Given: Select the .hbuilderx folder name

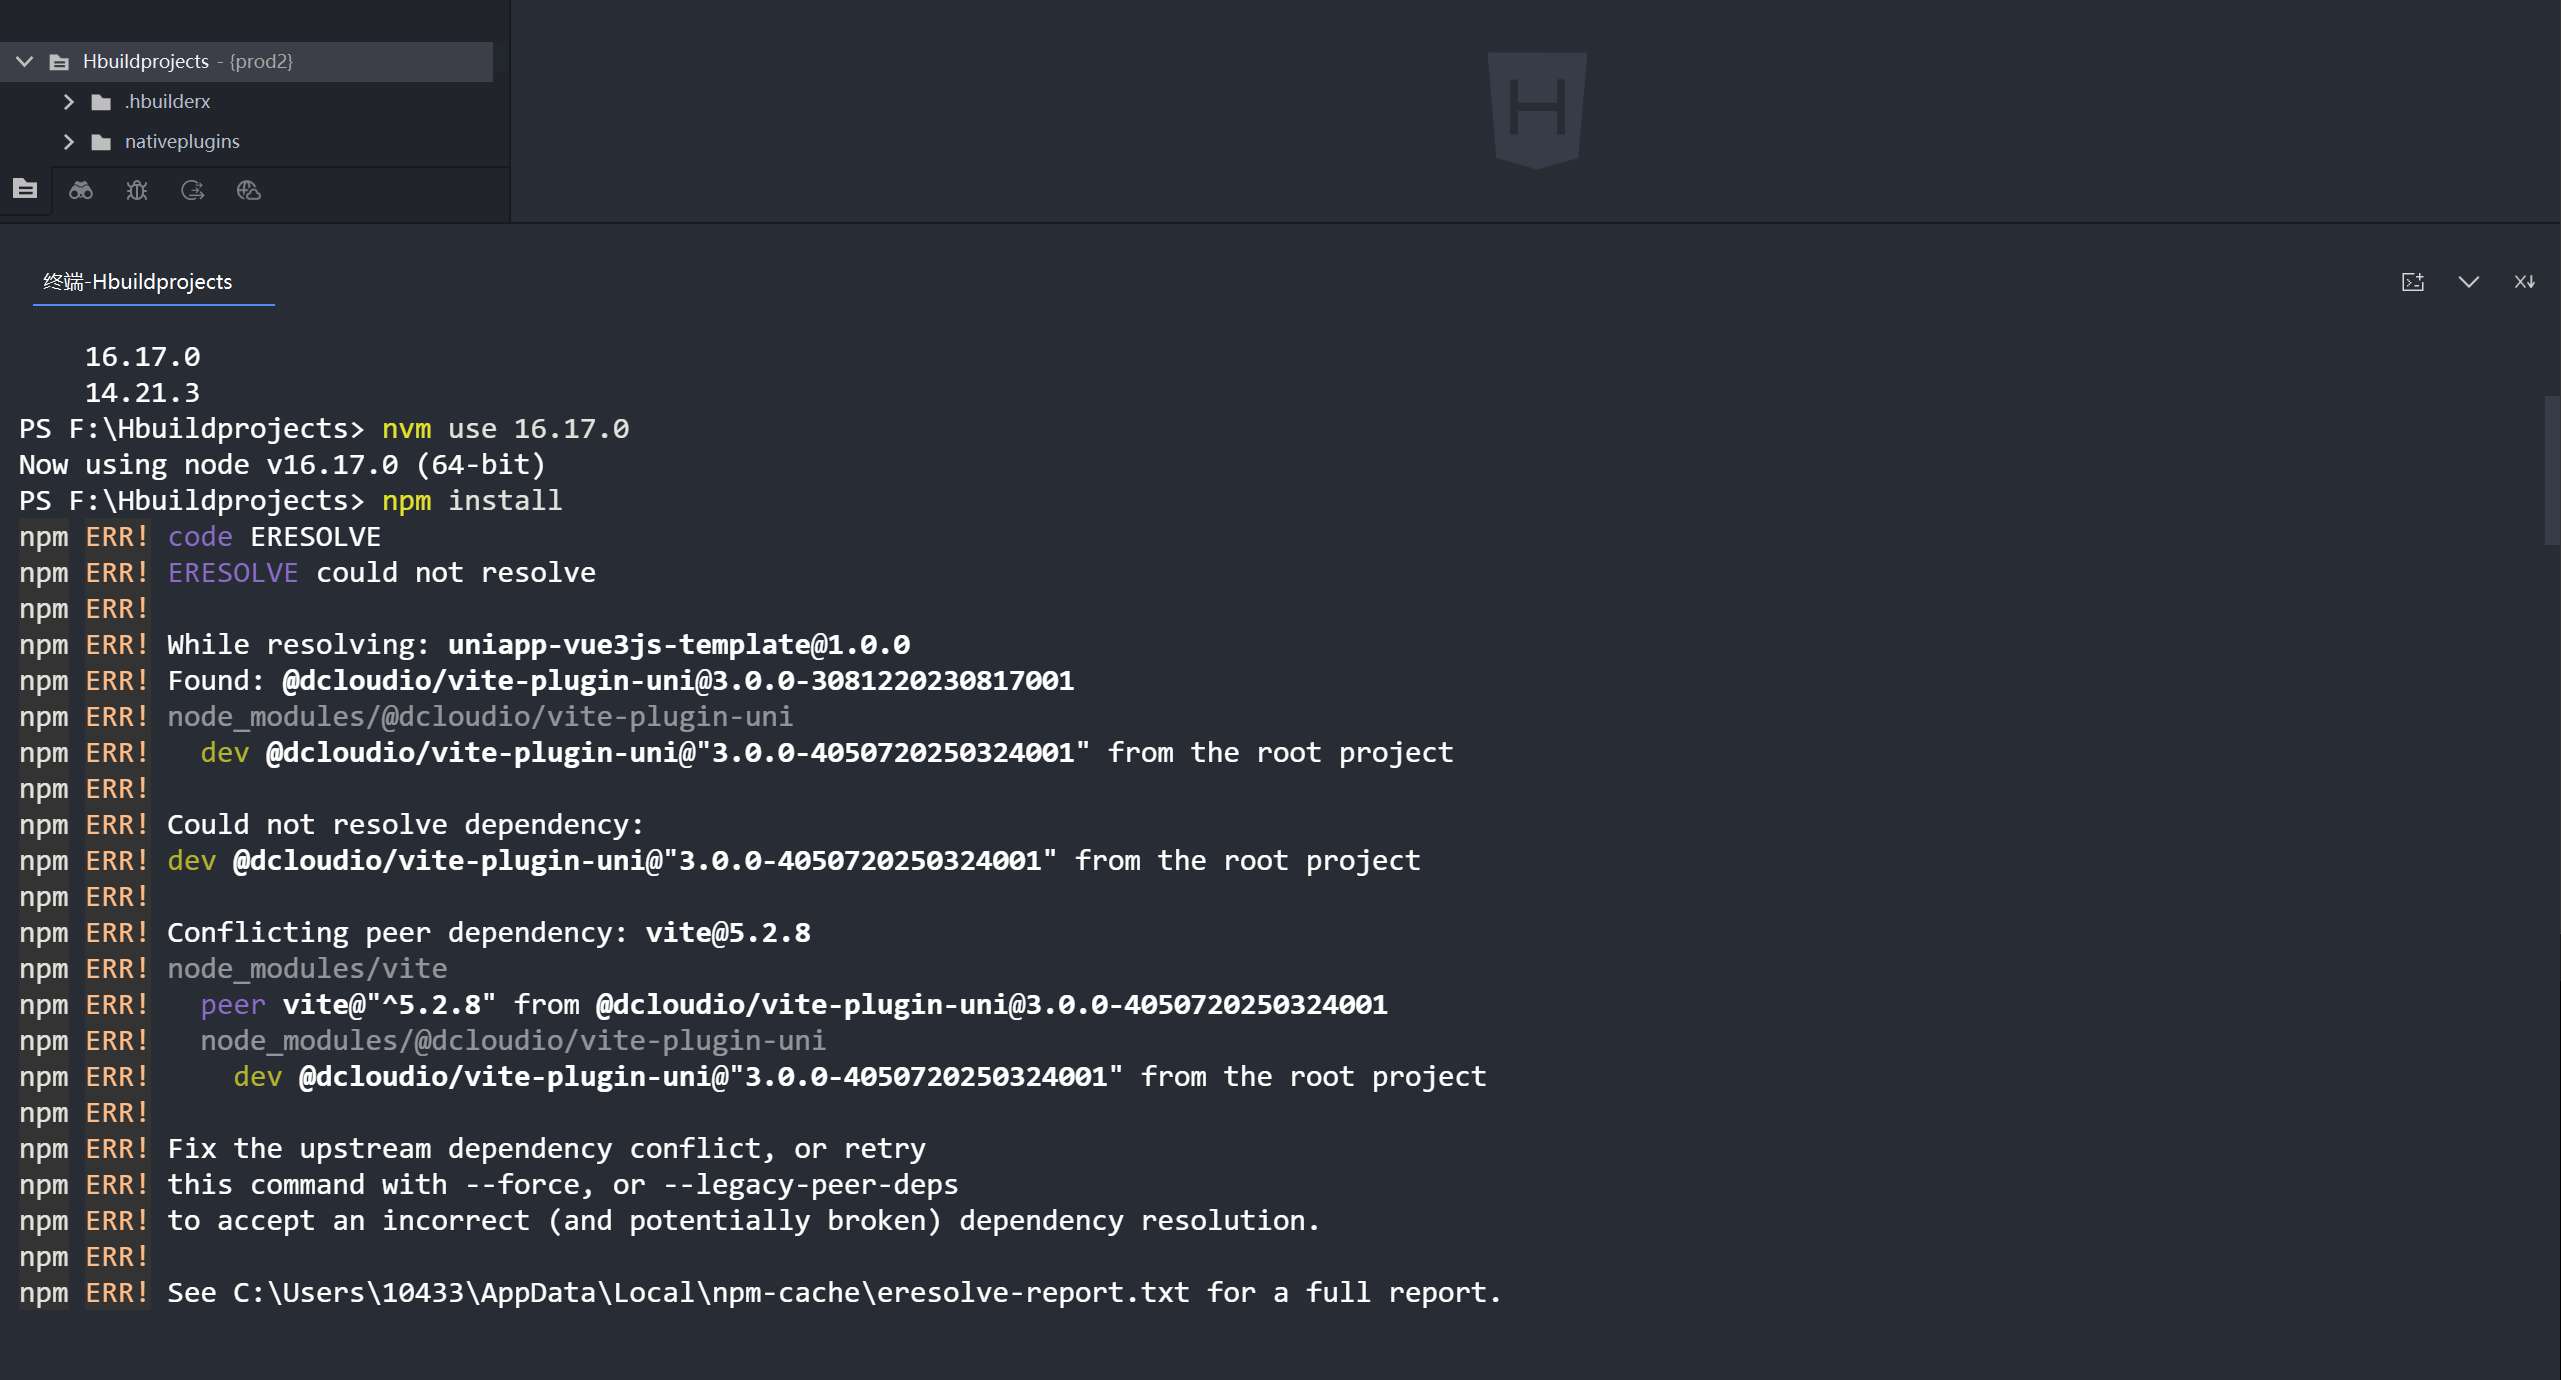Looking at the screenshot, I should pos(167,102).
